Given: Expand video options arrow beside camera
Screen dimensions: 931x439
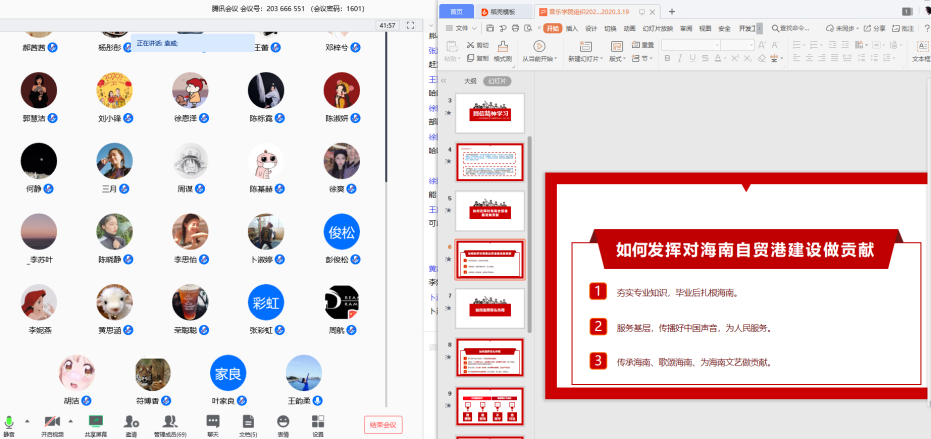Looking at the screenshot, I should 72,421.
